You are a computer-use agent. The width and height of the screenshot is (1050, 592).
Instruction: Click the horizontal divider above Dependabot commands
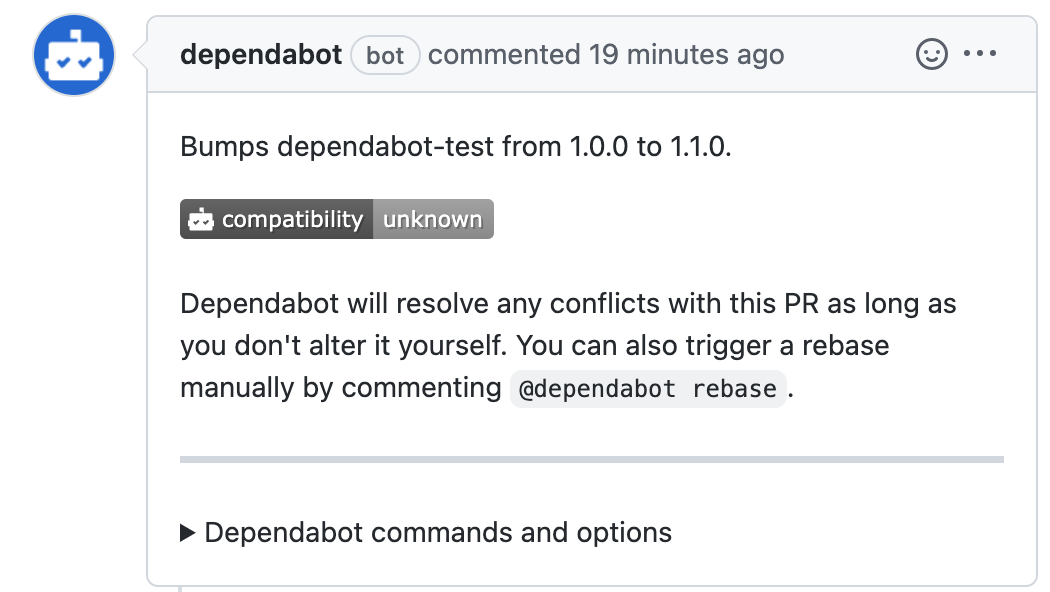pos(592,459)
